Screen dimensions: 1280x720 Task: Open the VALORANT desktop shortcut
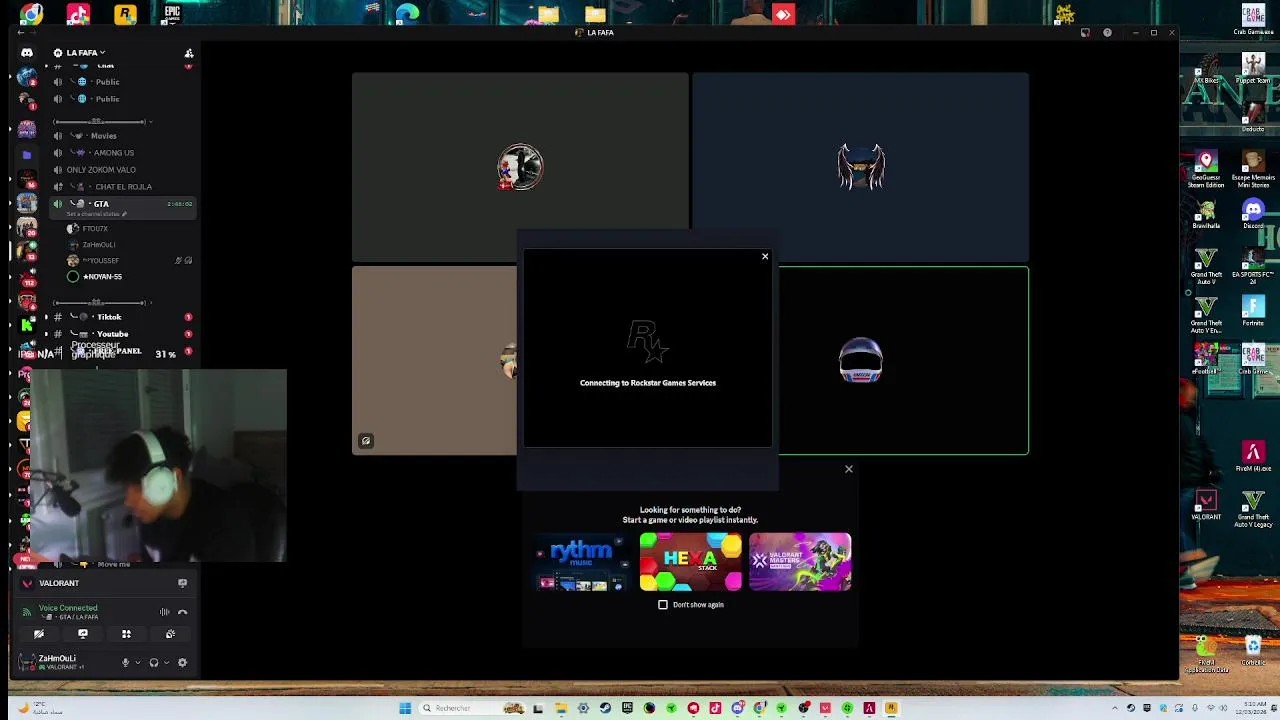coord(1206,504)
